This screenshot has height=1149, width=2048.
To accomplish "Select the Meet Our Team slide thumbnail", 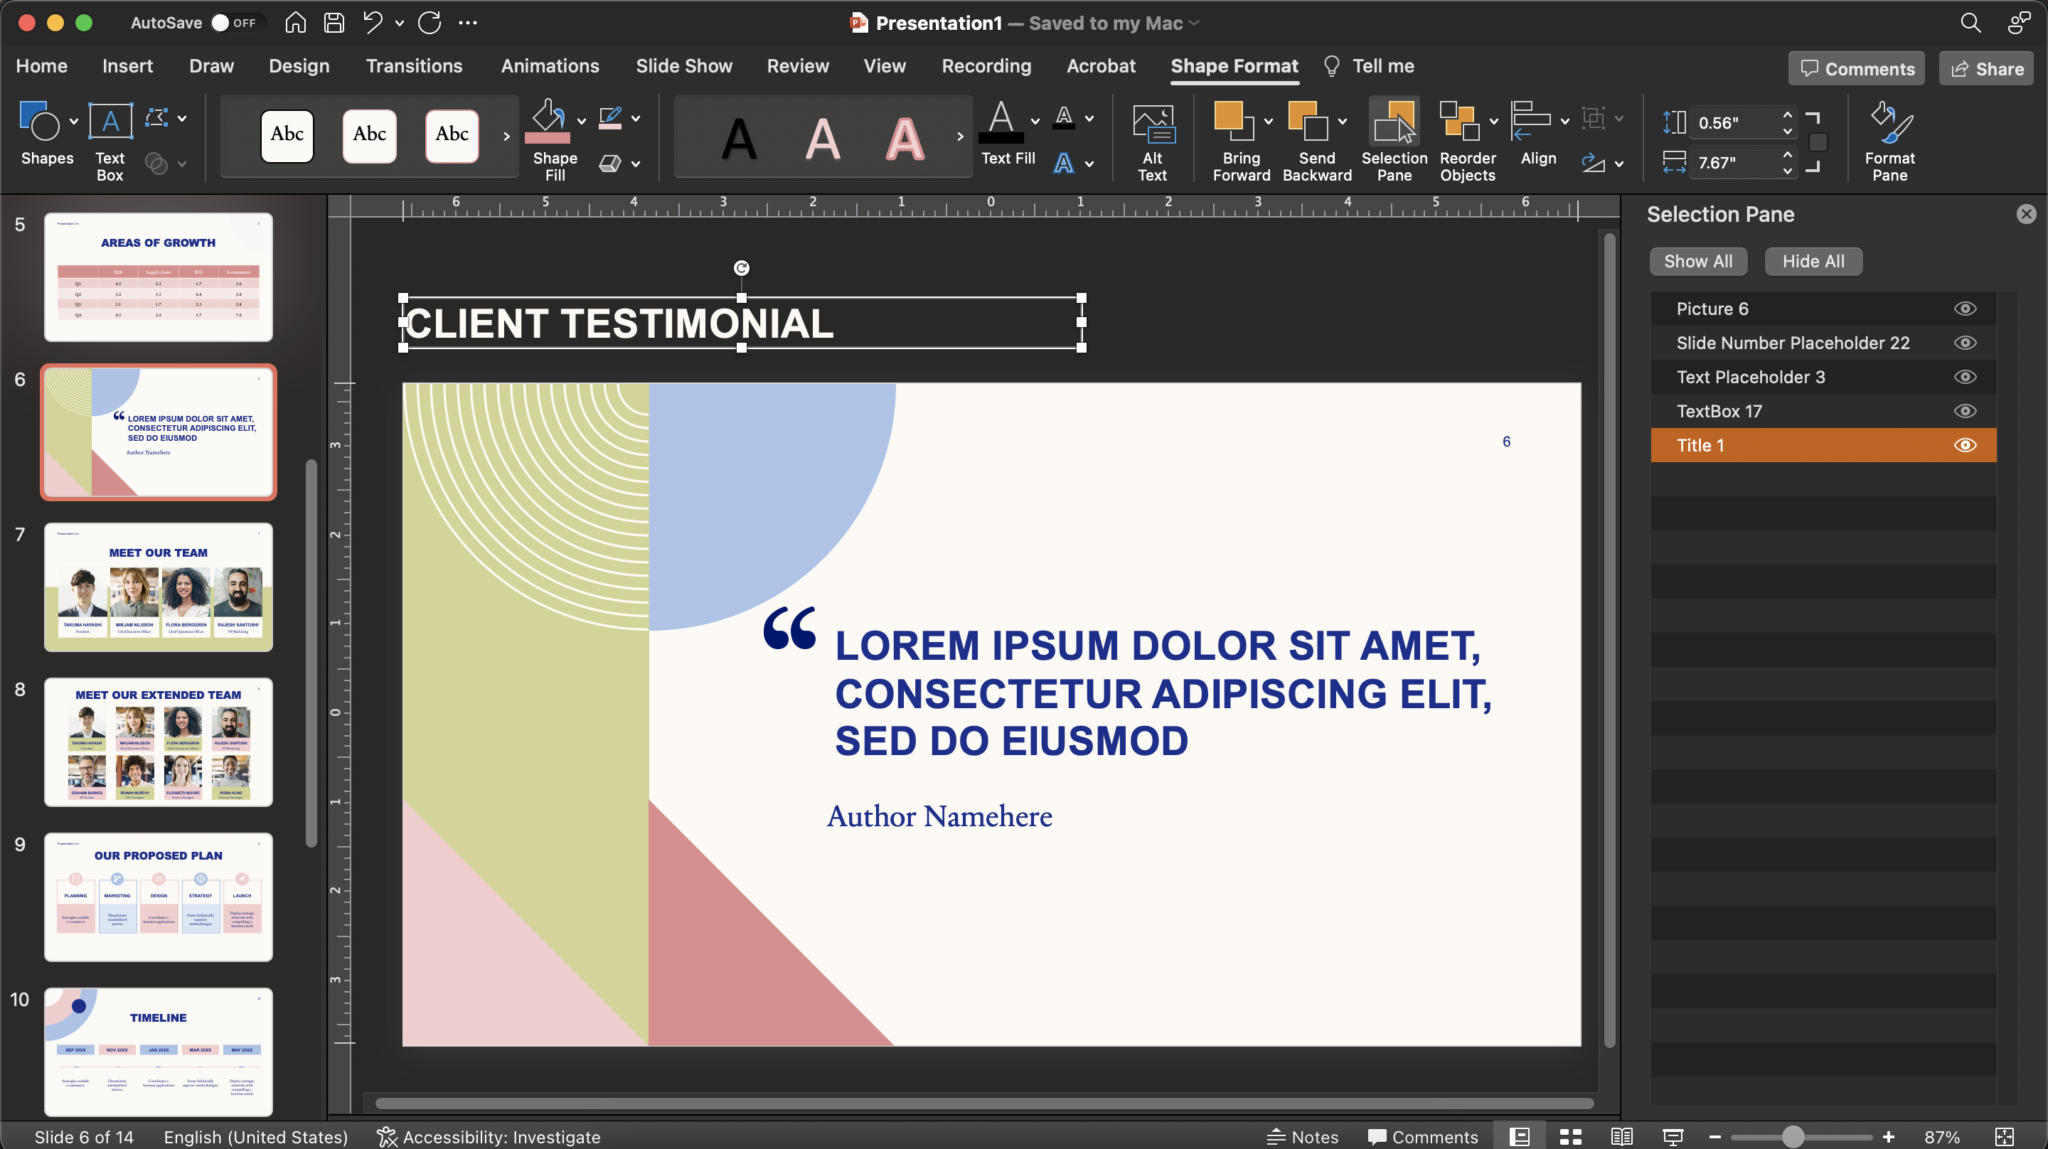I will tap(158, 587).
